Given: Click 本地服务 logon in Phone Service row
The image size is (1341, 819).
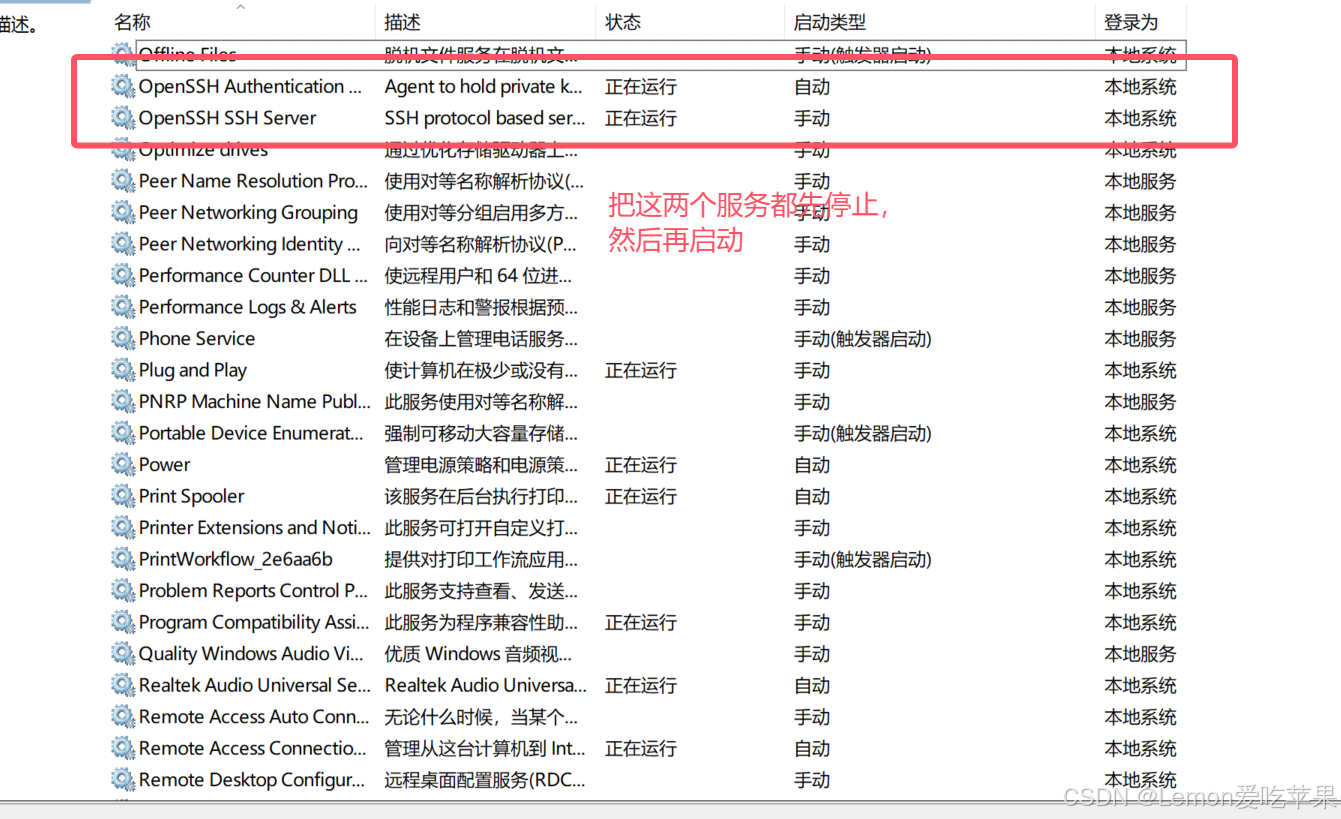Looking at the screenshot, I should coord(1140,339).
